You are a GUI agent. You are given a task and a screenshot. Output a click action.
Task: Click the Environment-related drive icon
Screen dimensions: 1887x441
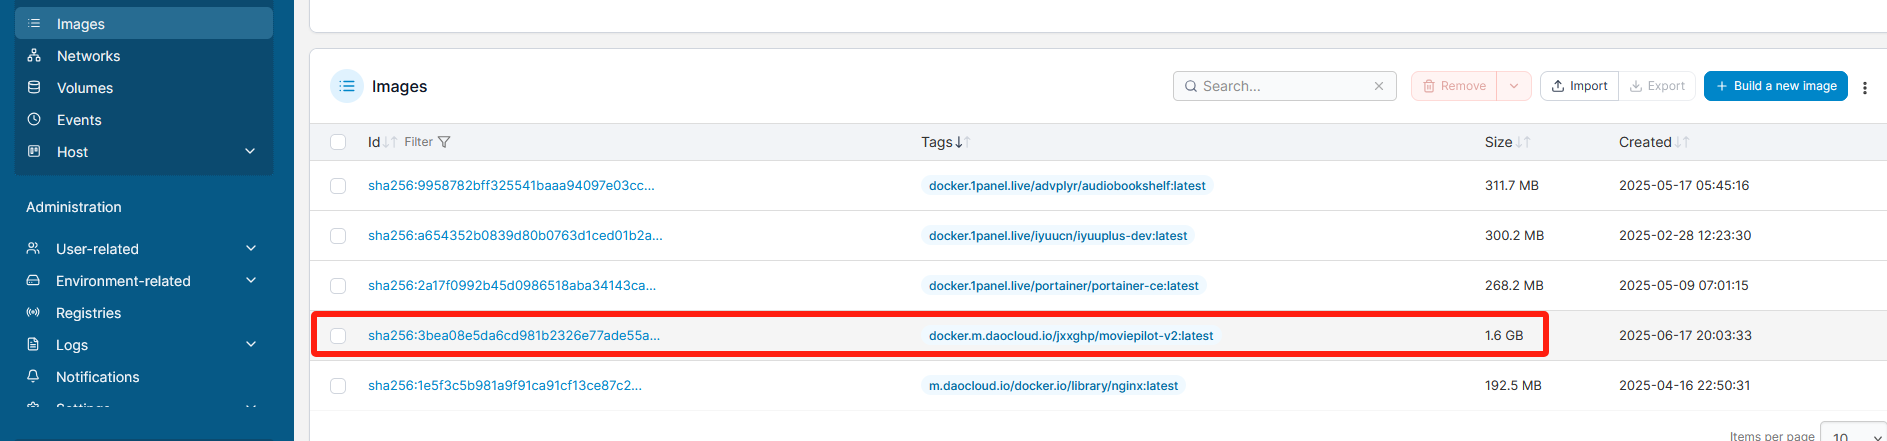[x=33, y=280]
